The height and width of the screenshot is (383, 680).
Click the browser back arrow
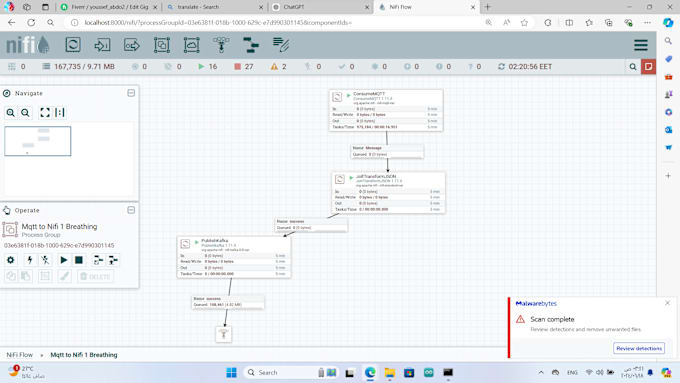point(12,23)
